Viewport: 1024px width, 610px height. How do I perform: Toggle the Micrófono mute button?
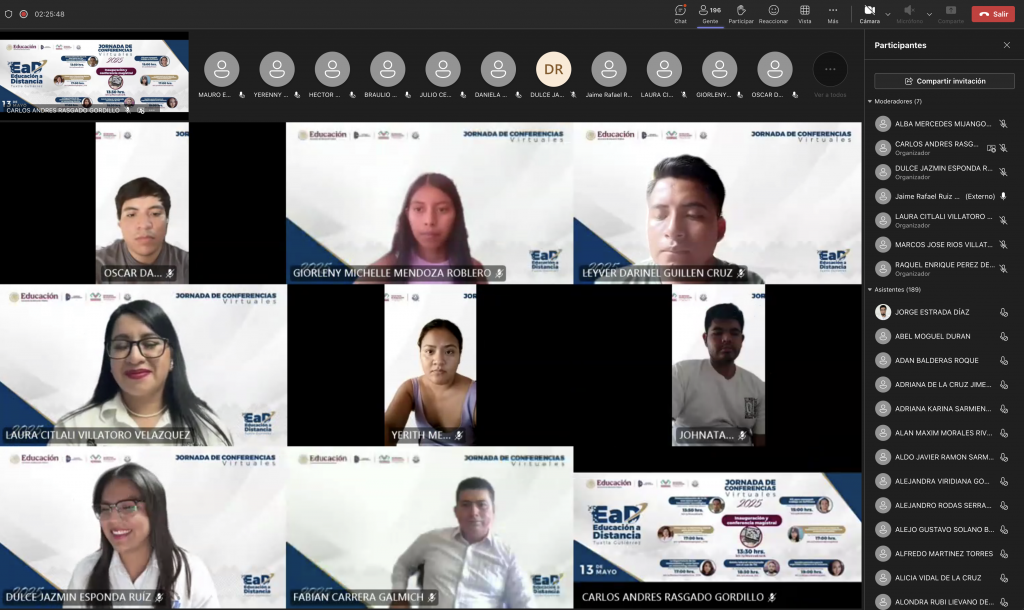[x=909, y=14]
